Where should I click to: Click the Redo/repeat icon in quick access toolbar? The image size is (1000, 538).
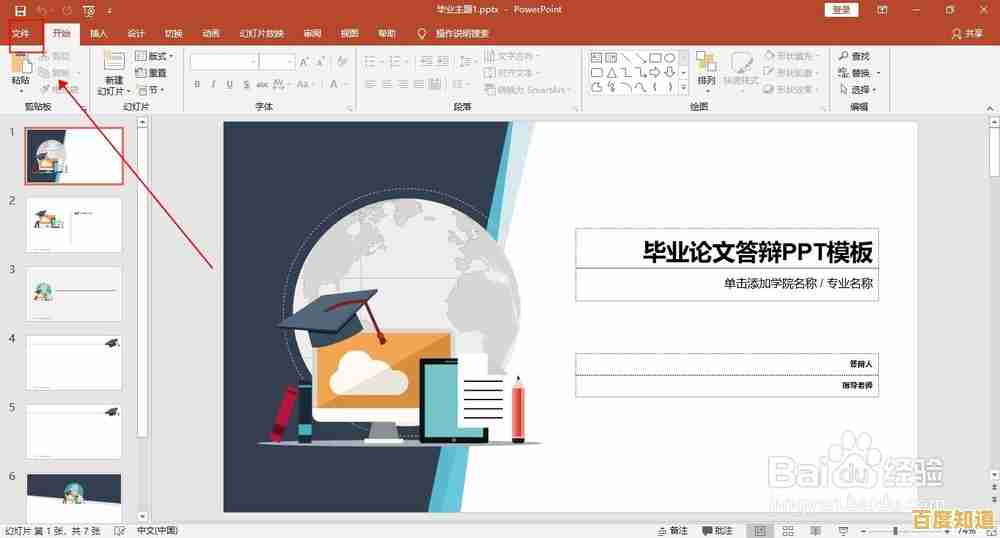pos(66,10)
